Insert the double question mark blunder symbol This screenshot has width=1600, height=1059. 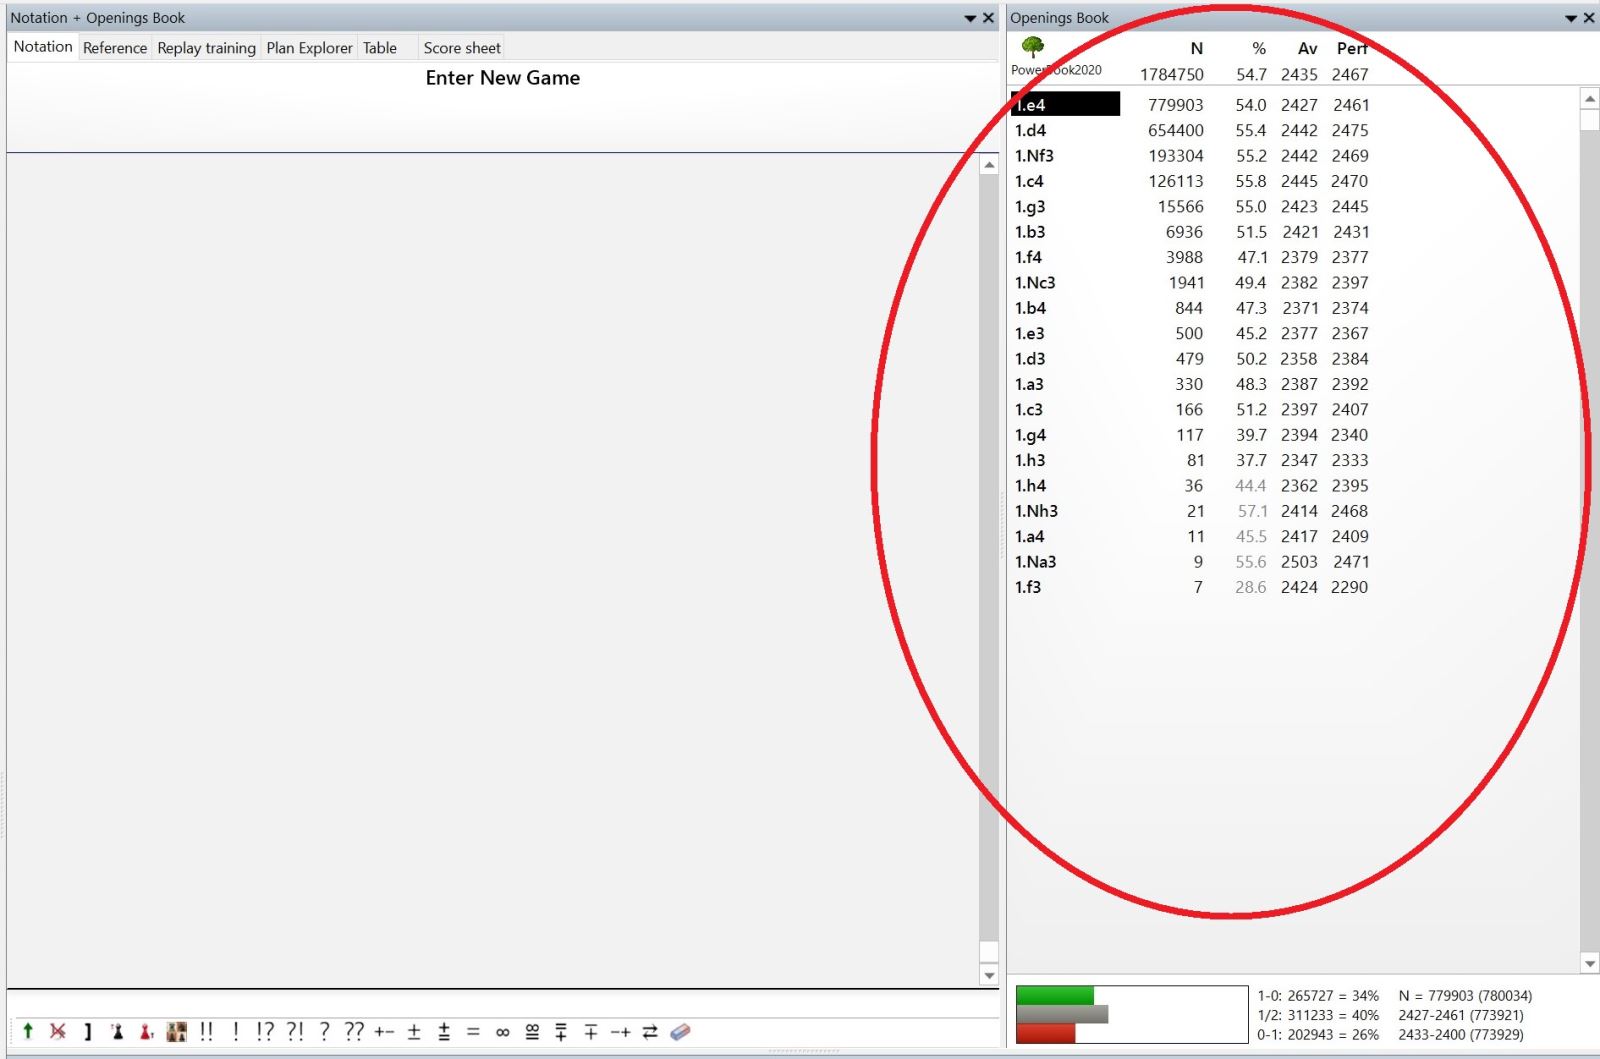(x=354, y=1031)
